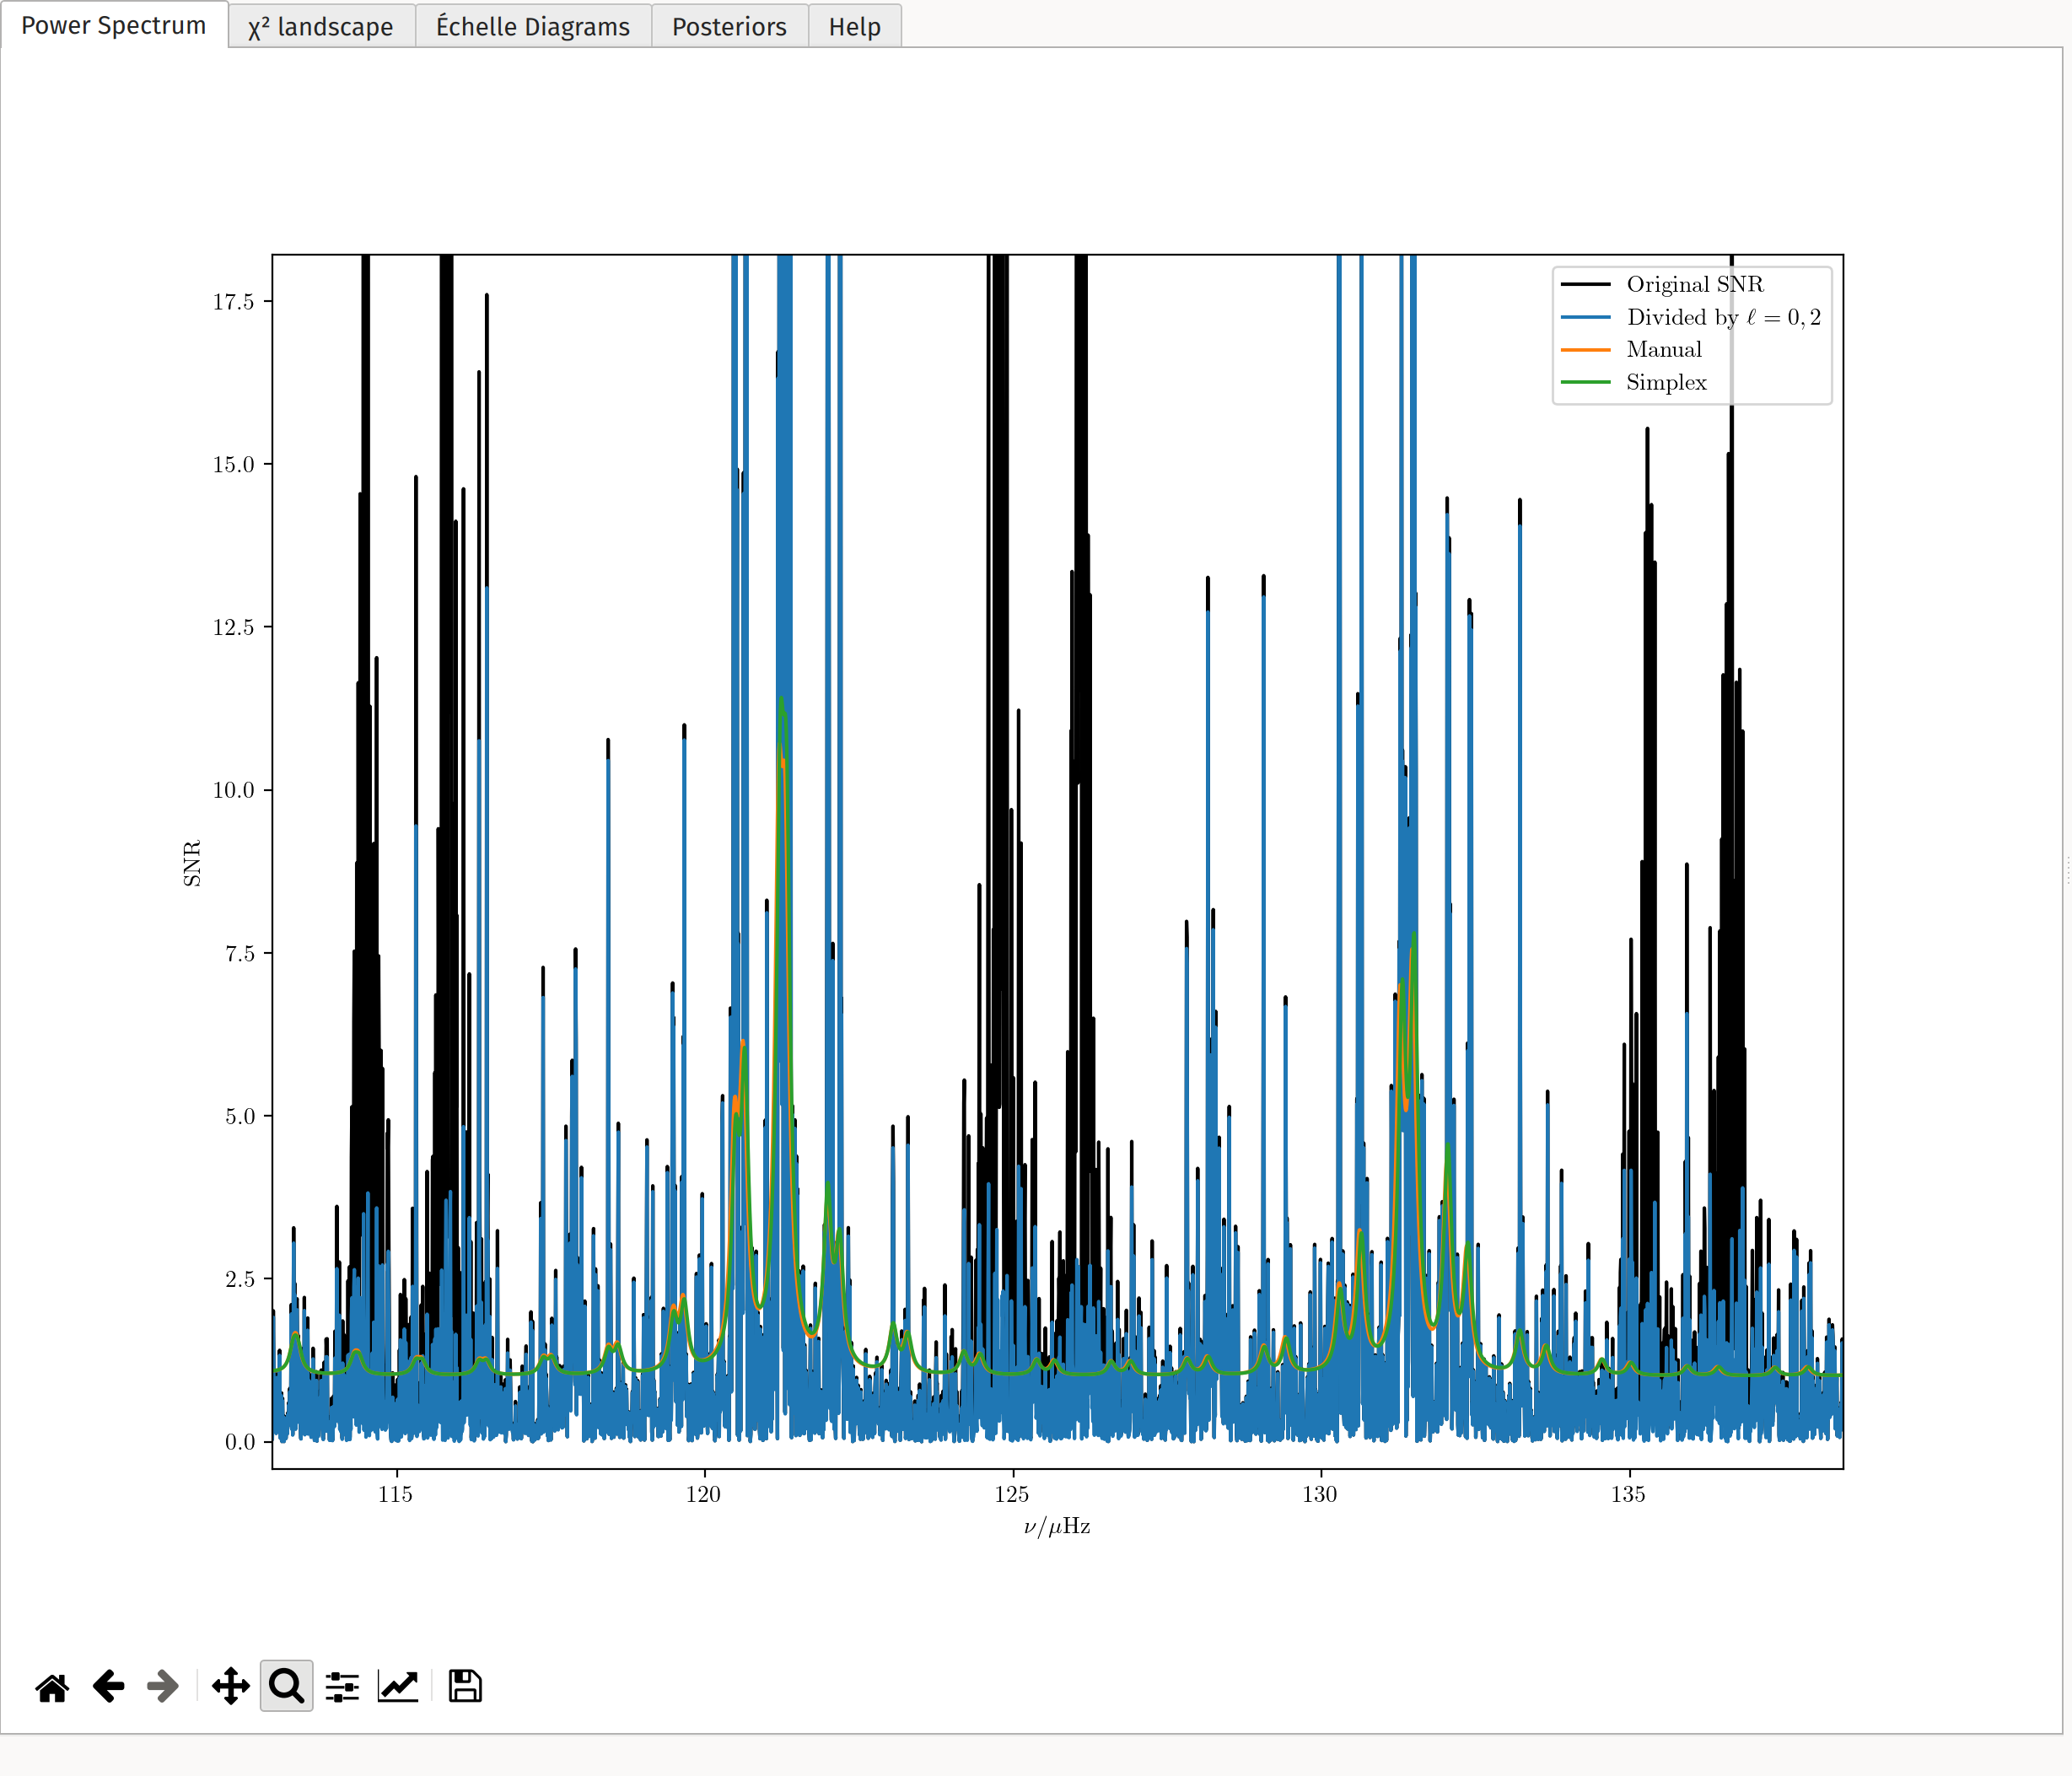Click the y-axis tick label 10.0

(233, 790)
